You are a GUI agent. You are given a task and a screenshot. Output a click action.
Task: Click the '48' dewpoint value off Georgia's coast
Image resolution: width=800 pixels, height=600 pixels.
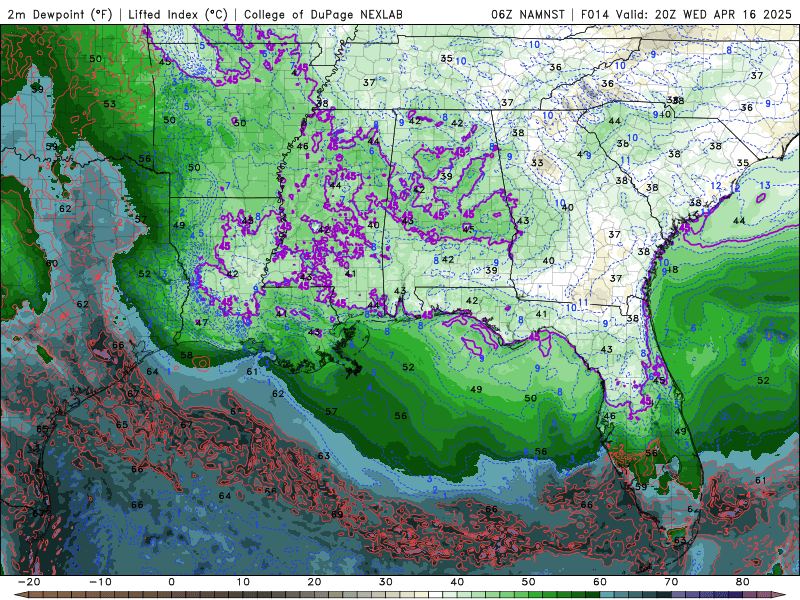pyautogui.click(x=672, y=269)
